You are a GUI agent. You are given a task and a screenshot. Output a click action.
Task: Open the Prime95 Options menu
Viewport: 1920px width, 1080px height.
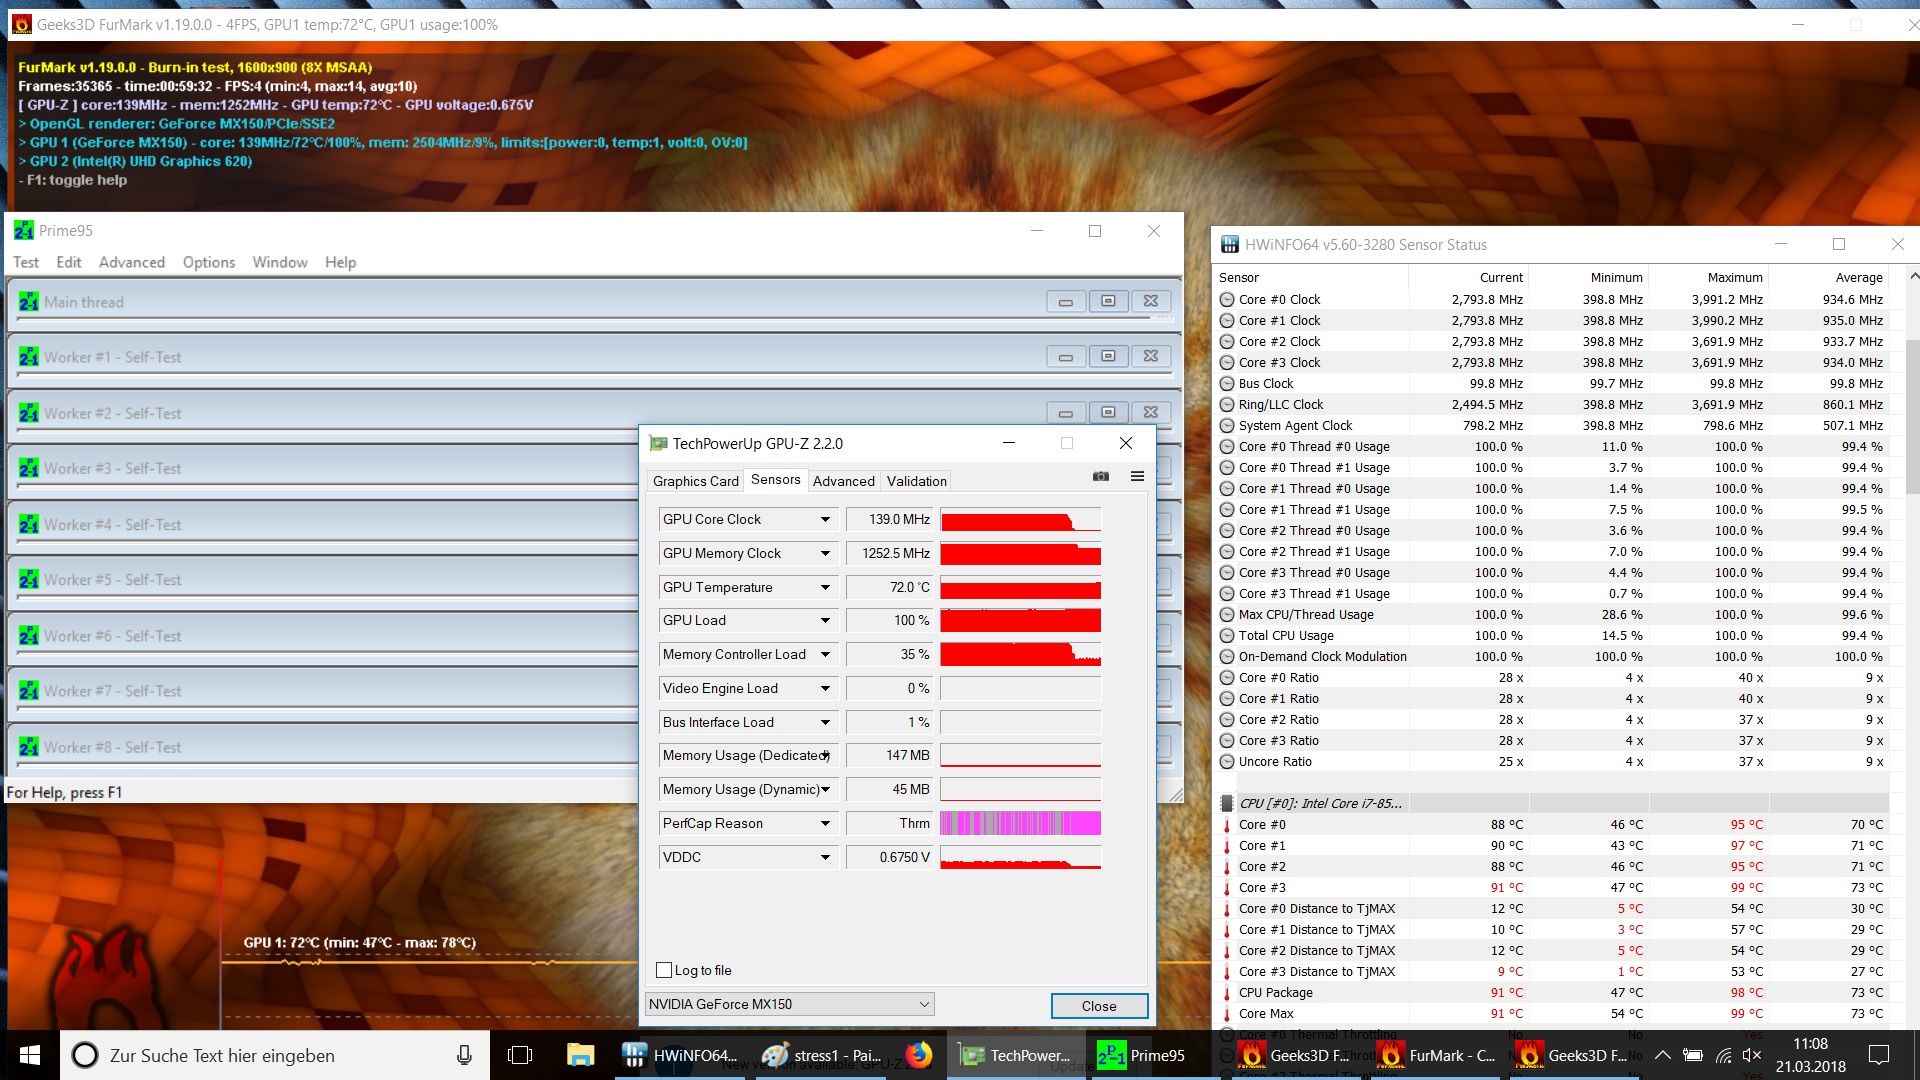208,262
